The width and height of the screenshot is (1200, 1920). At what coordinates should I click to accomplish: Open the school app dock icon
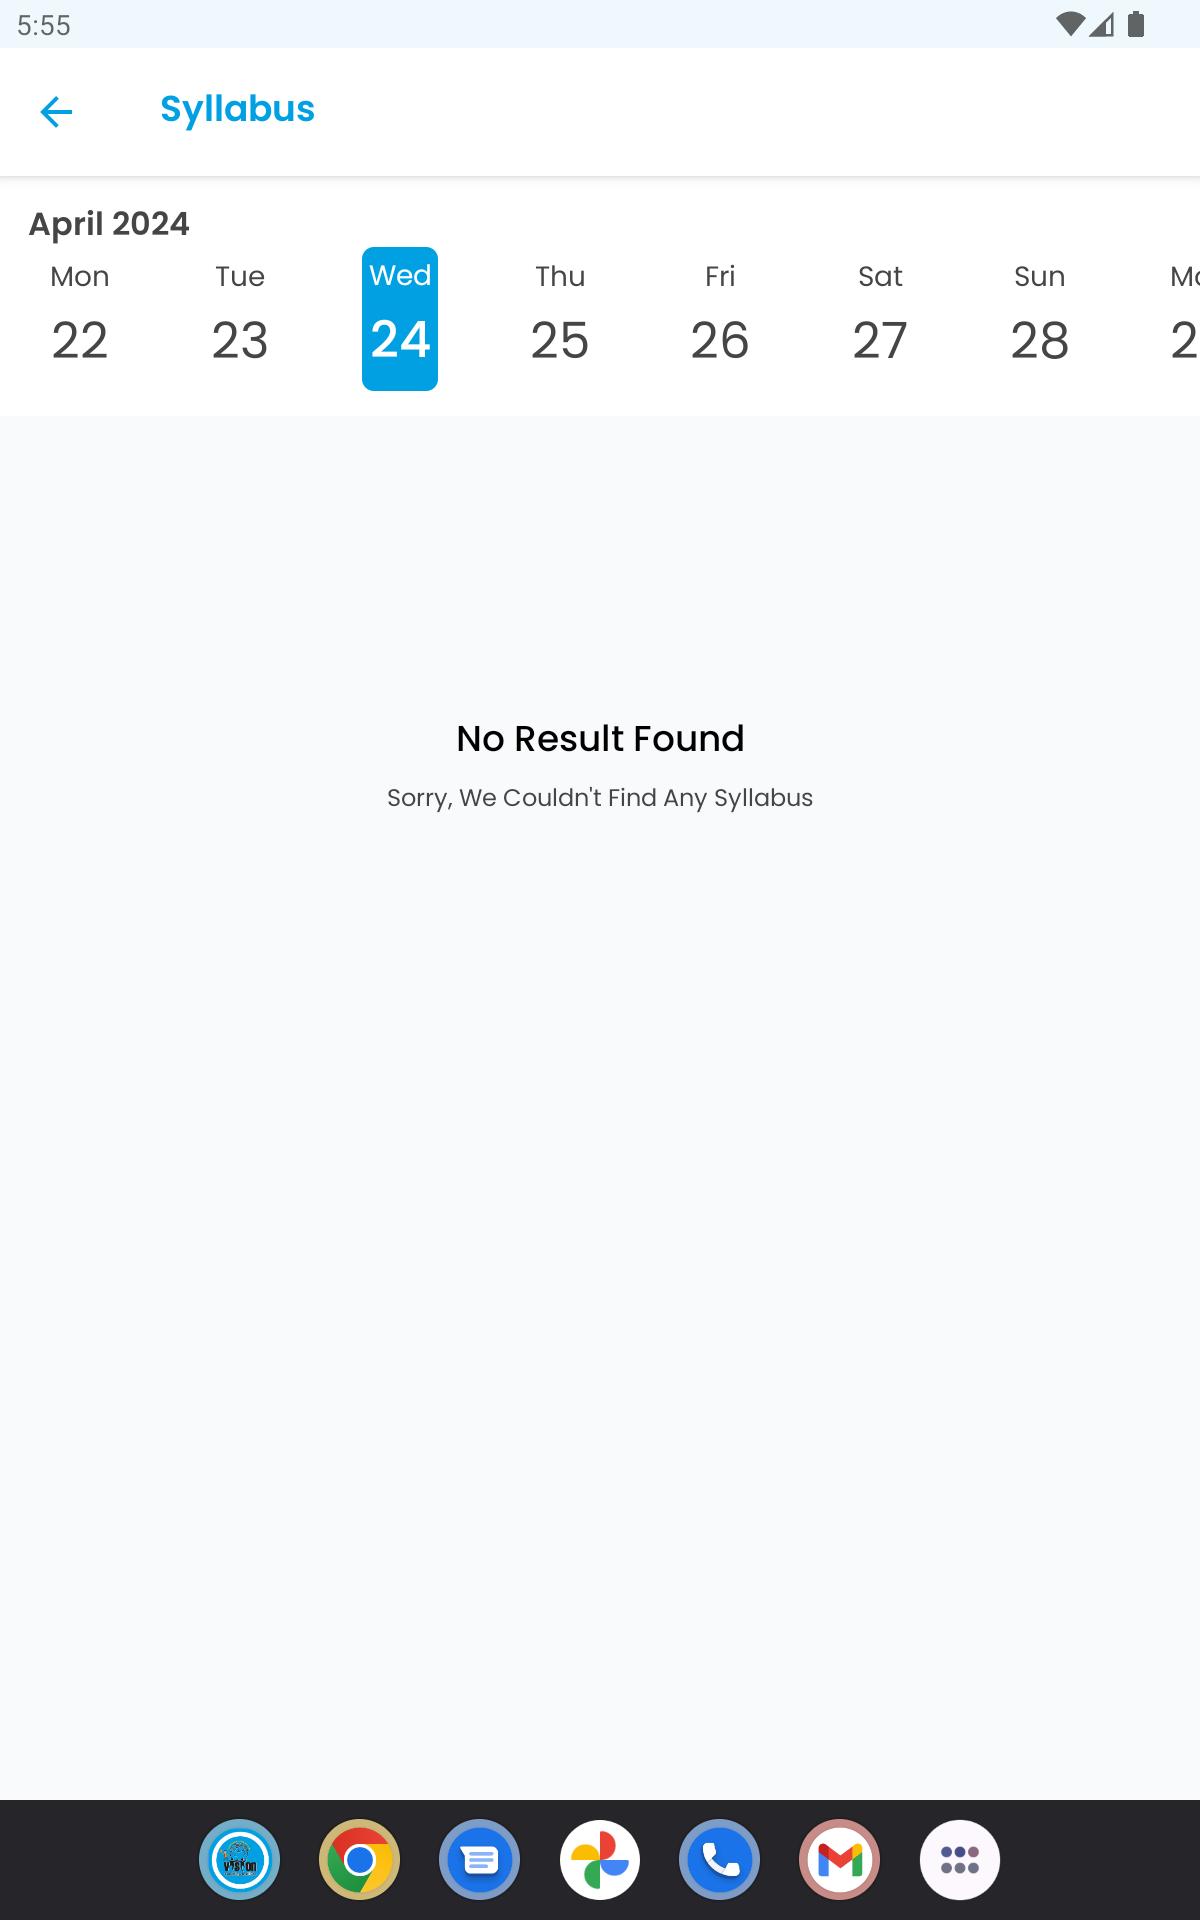tap(240, 1860)
